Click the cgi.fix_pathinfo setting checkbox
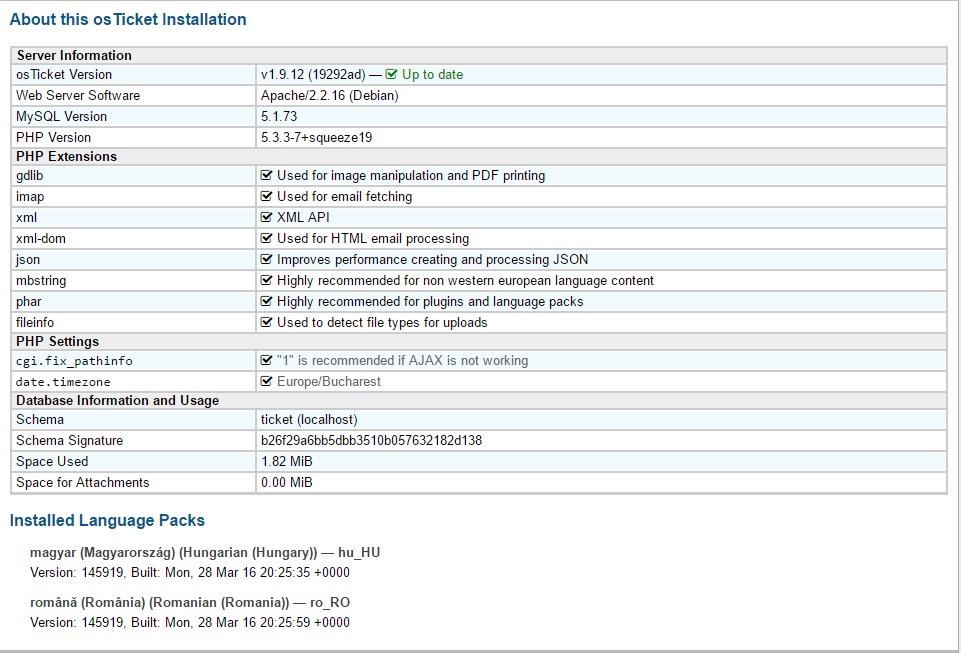Viewport: 961px width, 653px height. click(x=267, y=360)
